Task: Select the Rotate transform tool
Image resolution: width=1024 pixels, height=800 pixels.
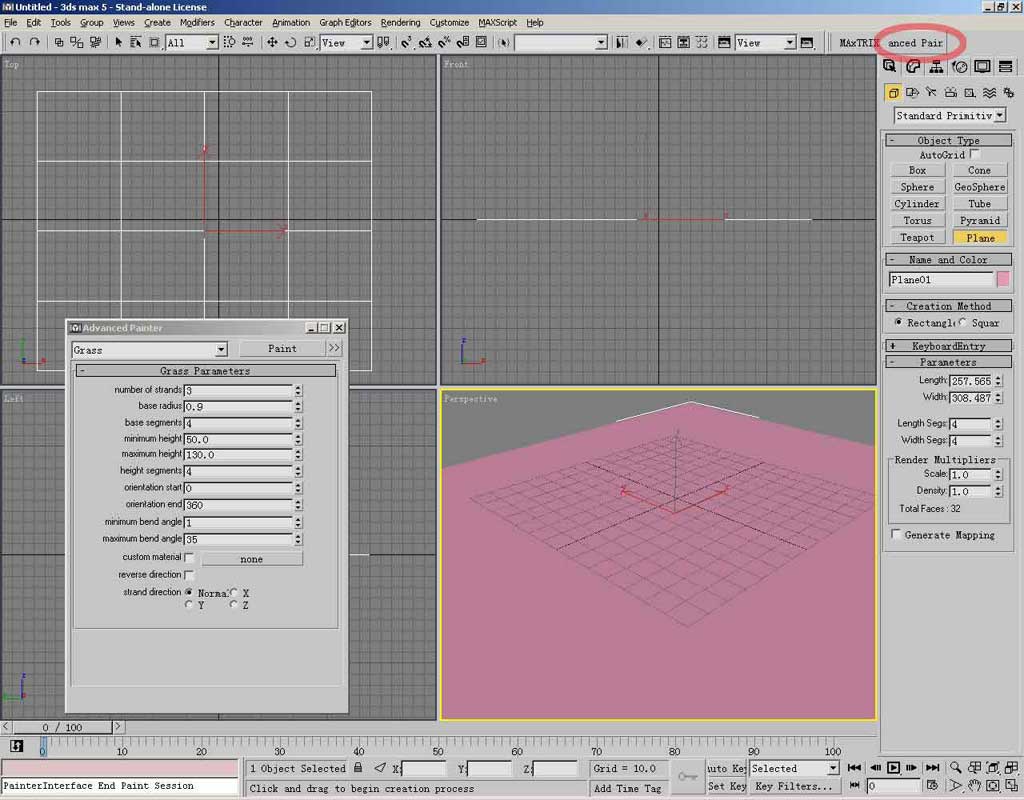Action: (x=290, y=42)
